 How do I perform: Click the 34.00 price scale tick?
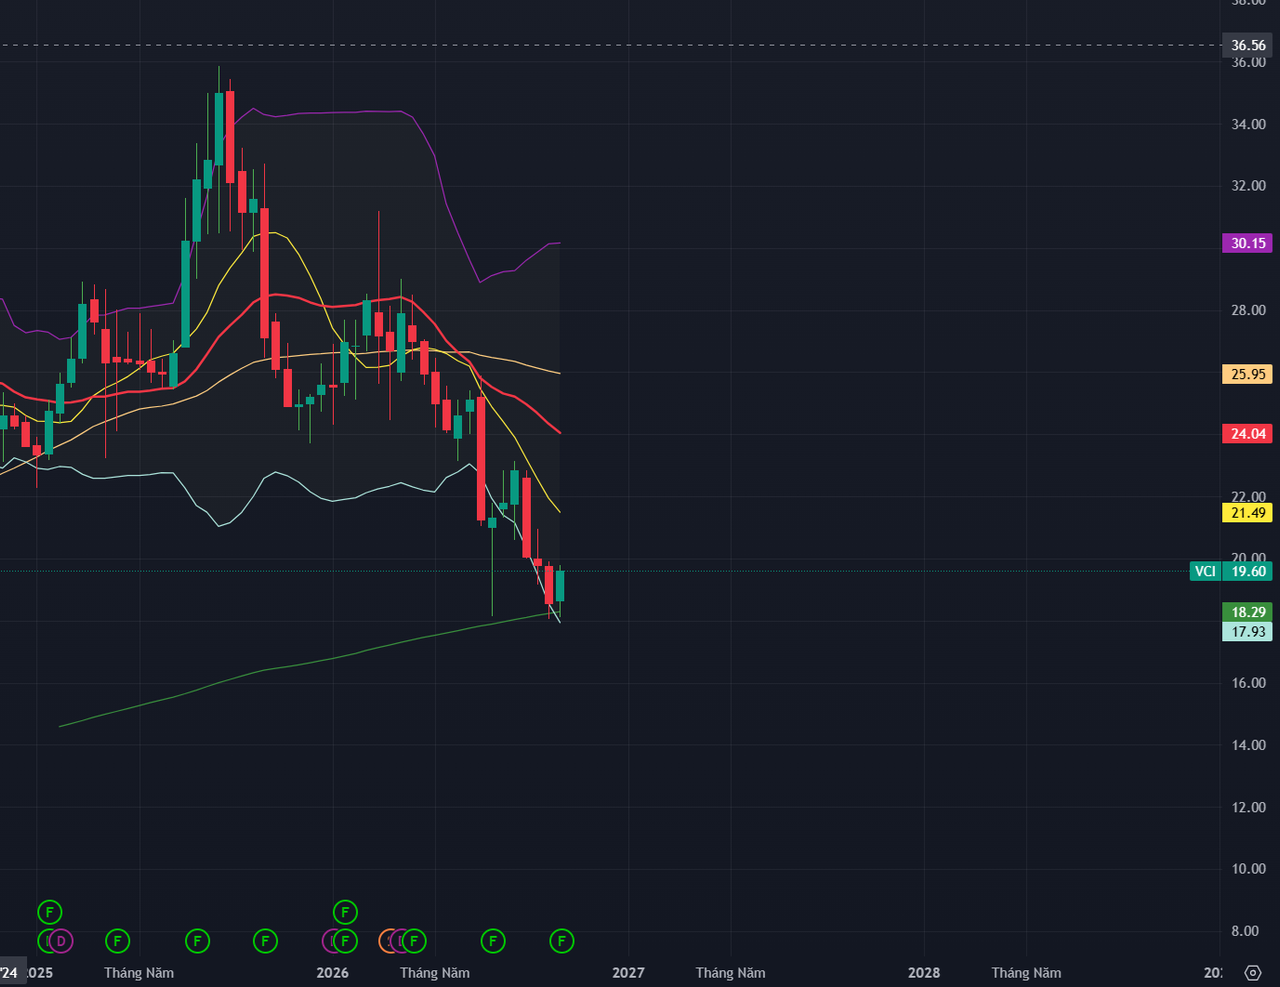[x=1248, y=124]
